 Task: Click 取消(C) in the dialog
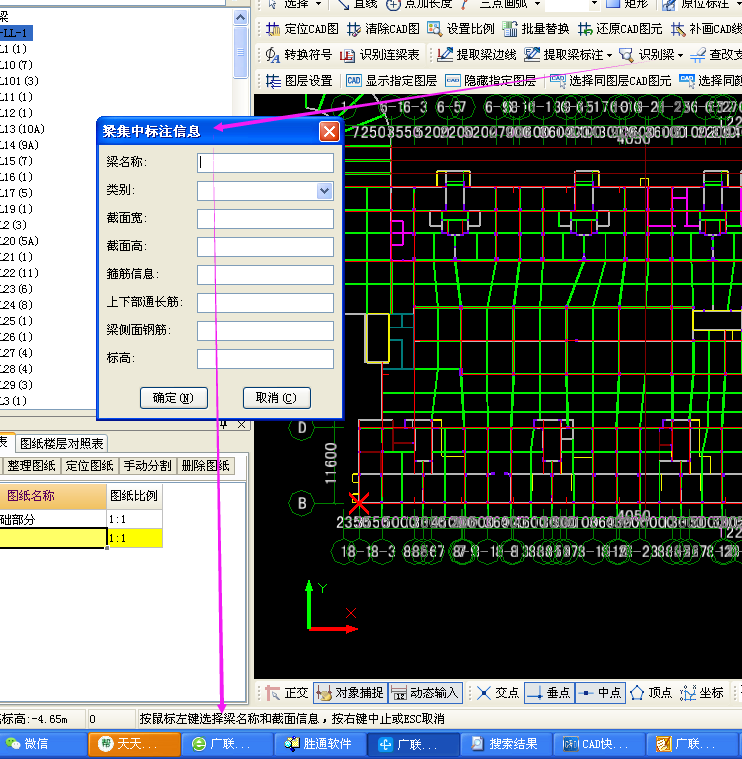276,398
